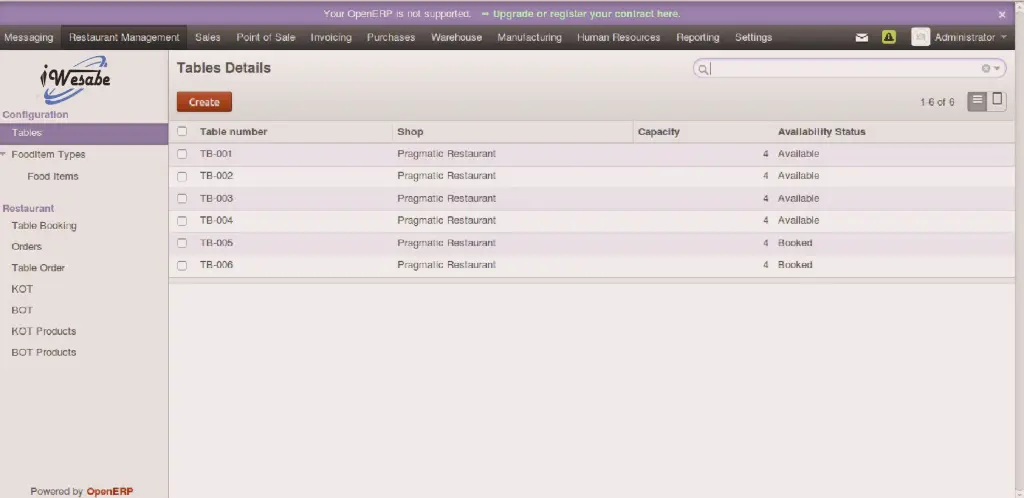
Task: Click inside the search input field
Action: (840, 69)
